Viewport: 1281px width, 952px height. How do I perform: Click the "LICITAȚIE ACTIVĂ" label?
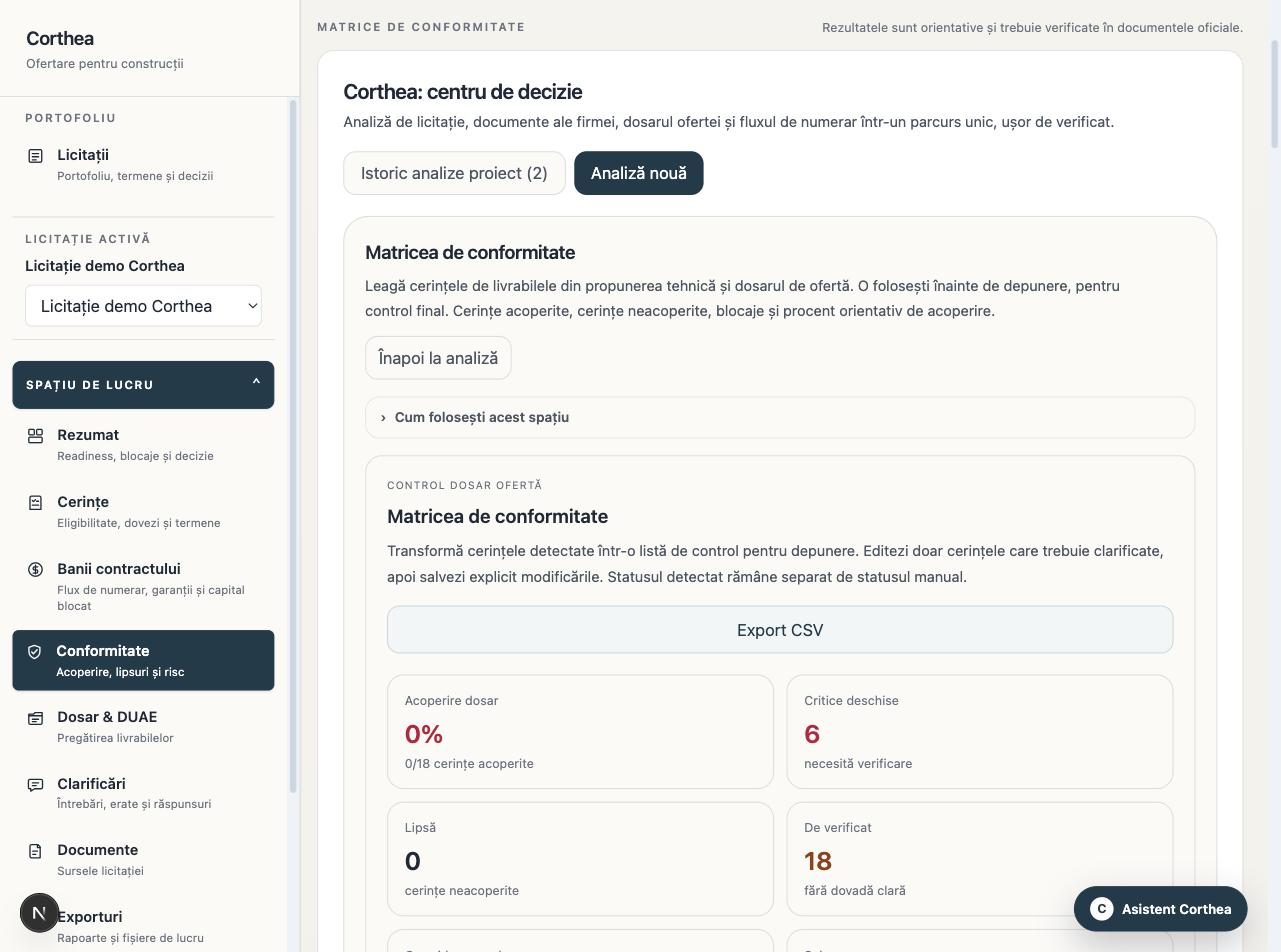pyautogui.click(x=88, y=239)
